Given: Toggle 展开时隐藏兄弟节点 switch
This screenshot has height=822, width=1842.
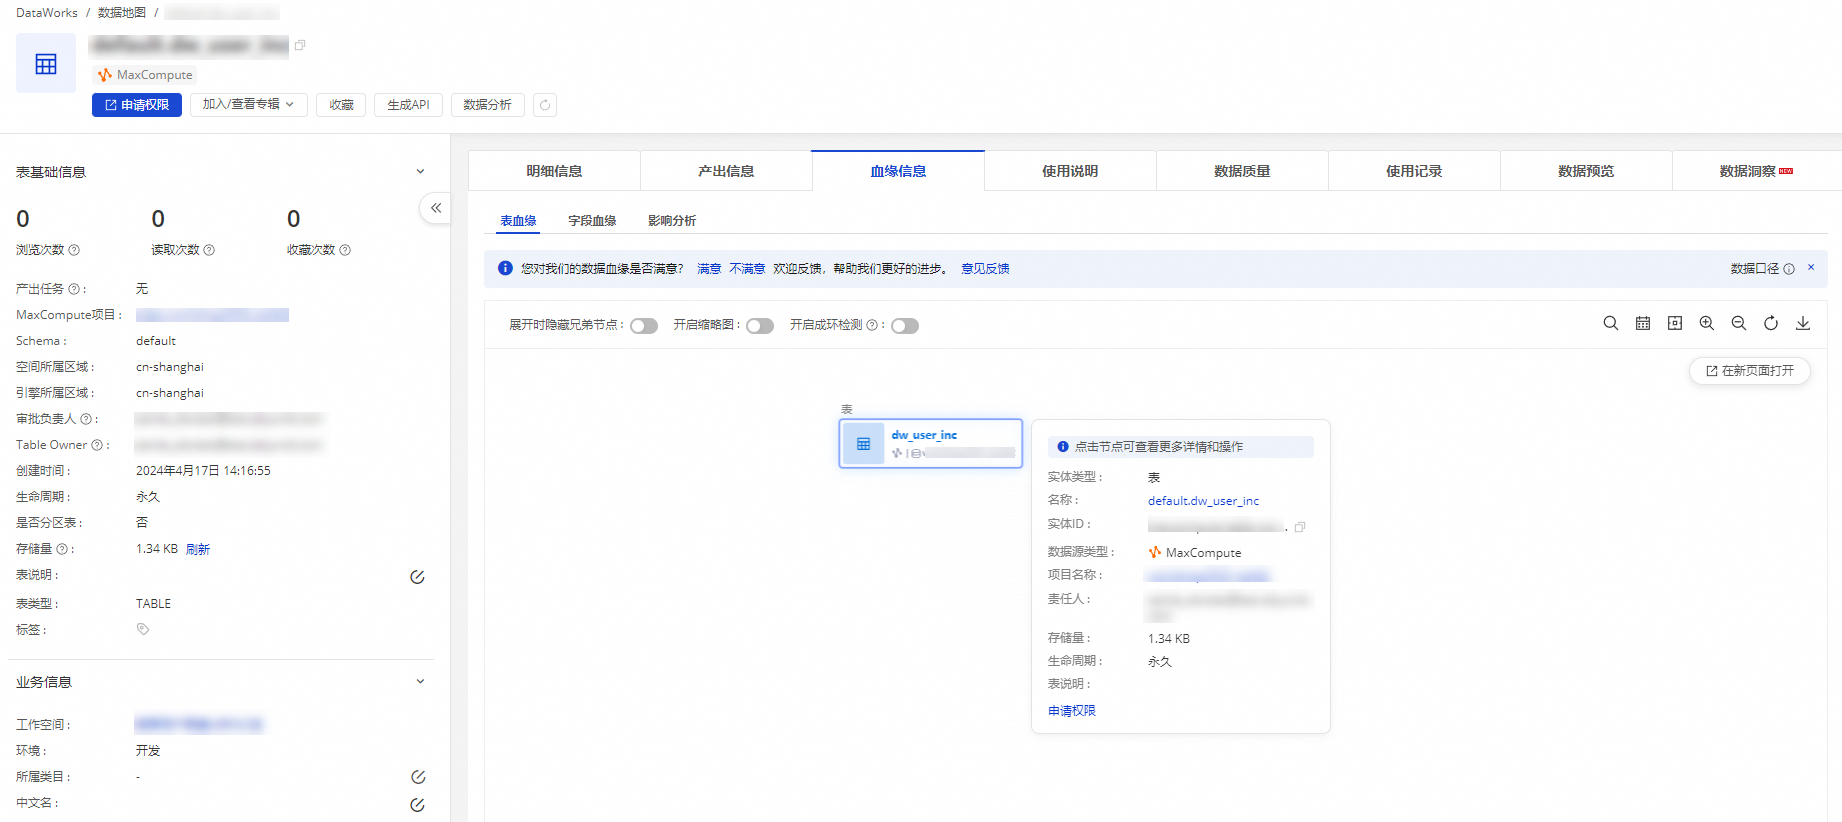Looking at the screenshot, I should coord(644,326).
